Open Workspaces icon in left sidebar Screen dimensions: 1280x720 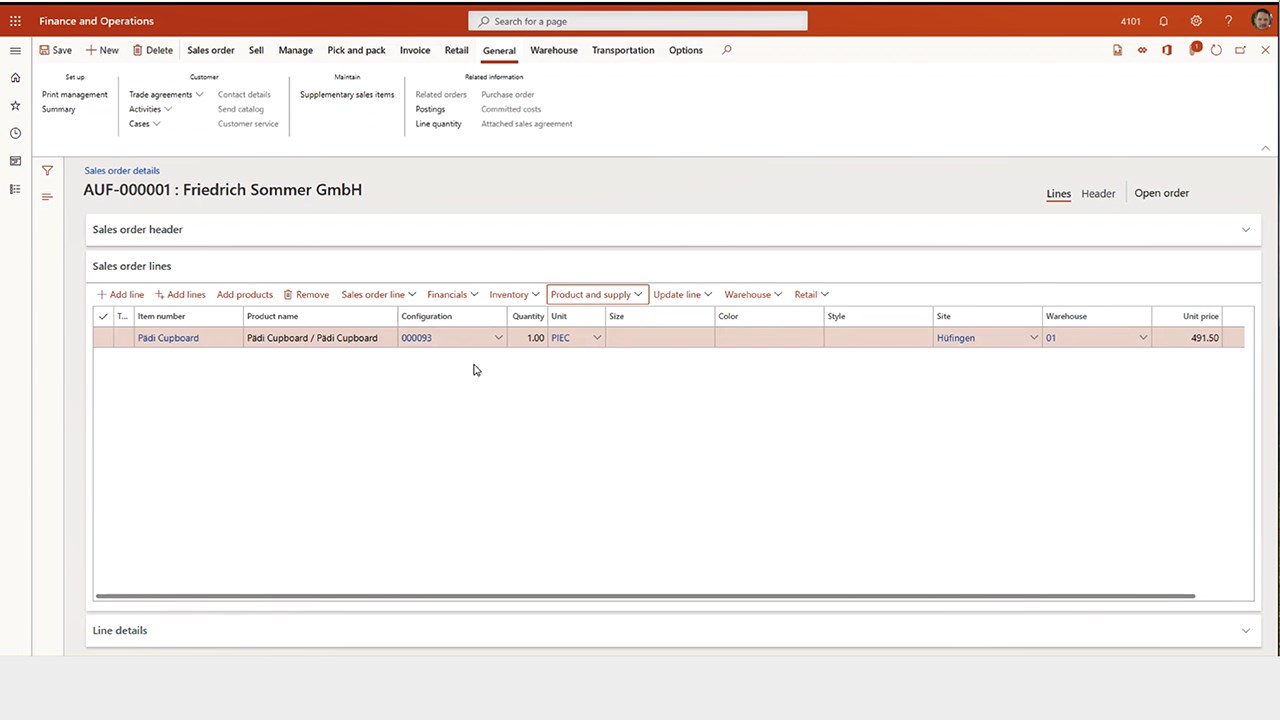click(x=15, y=161)
